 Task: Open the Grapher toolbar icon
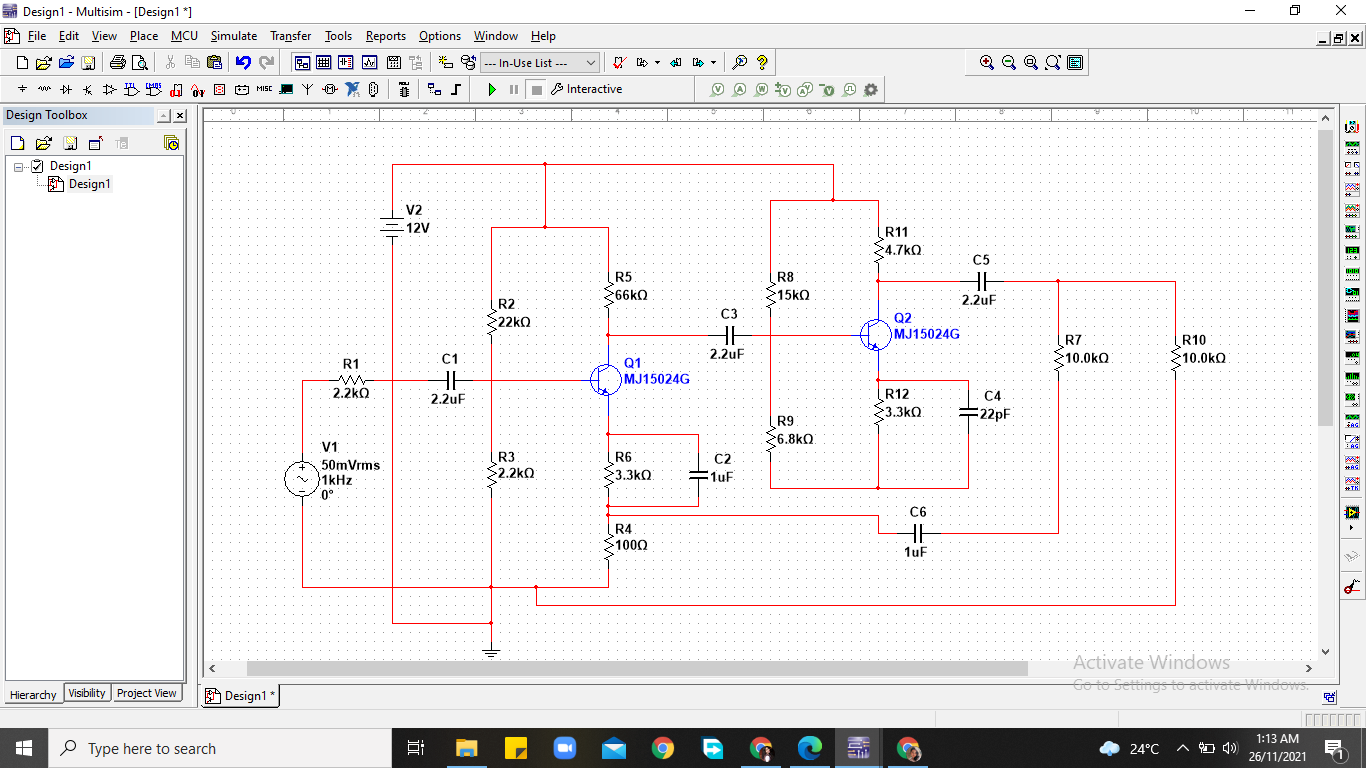pos(369,63)
